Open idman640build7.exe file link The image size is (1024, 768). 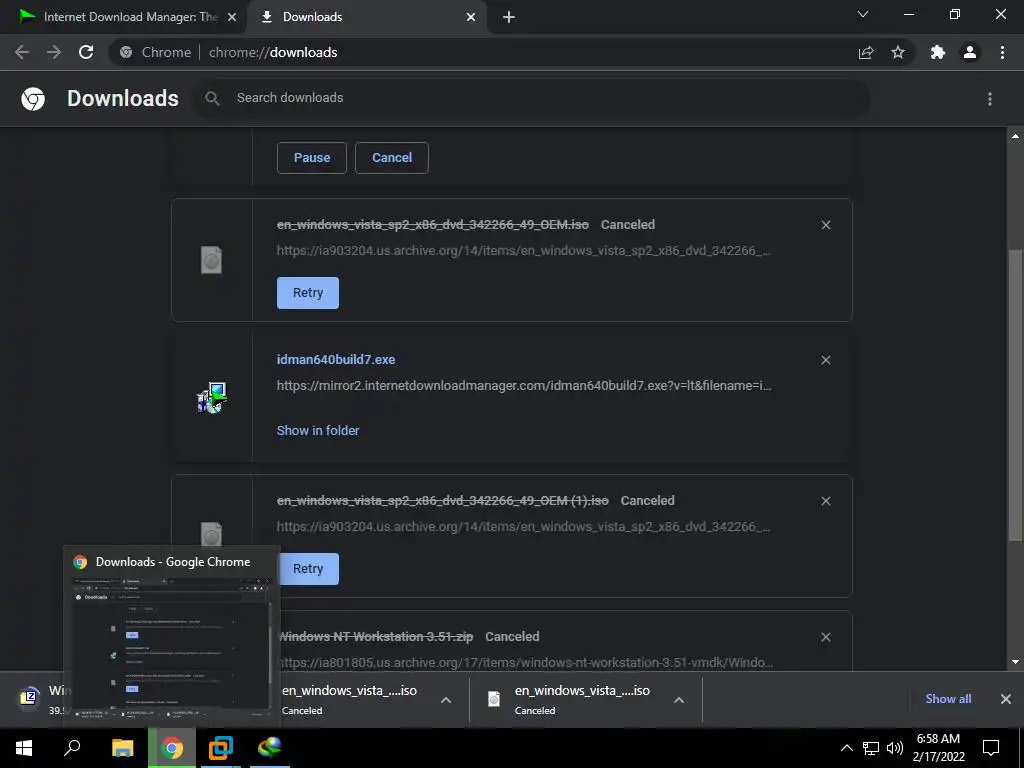point(336,359)
